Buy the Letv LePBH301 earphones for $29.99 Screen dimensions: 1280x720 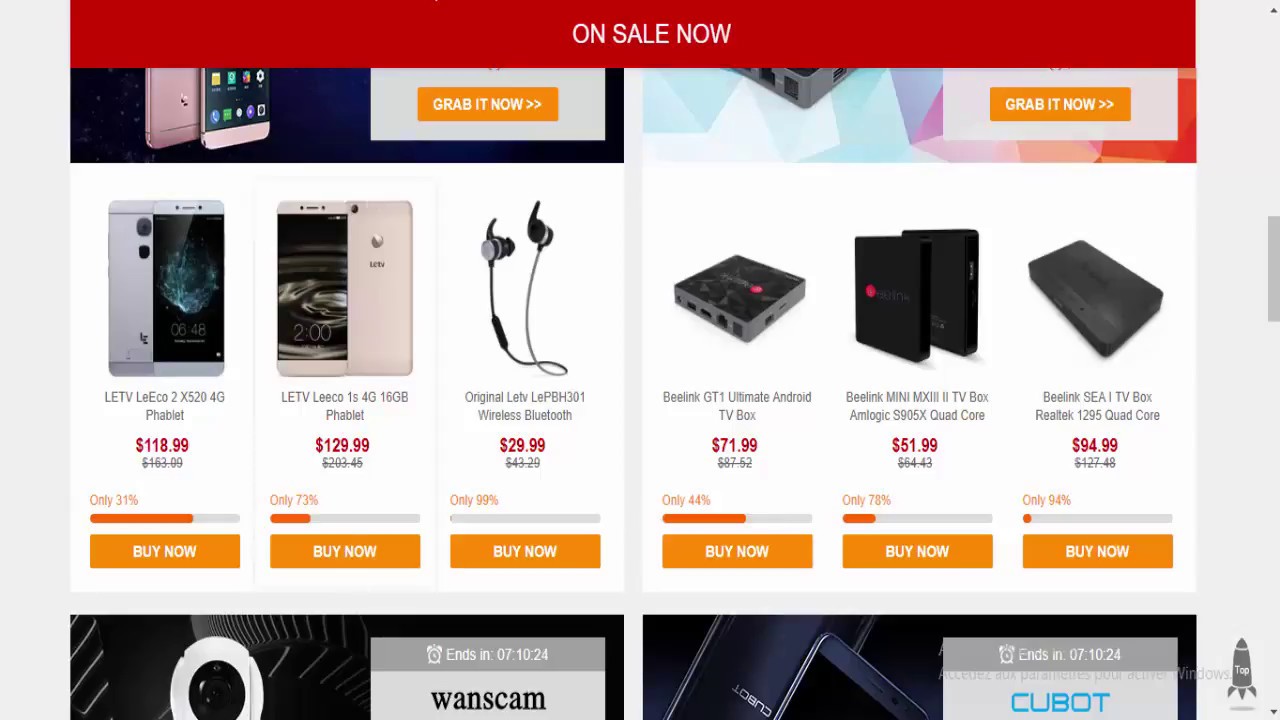525,551
